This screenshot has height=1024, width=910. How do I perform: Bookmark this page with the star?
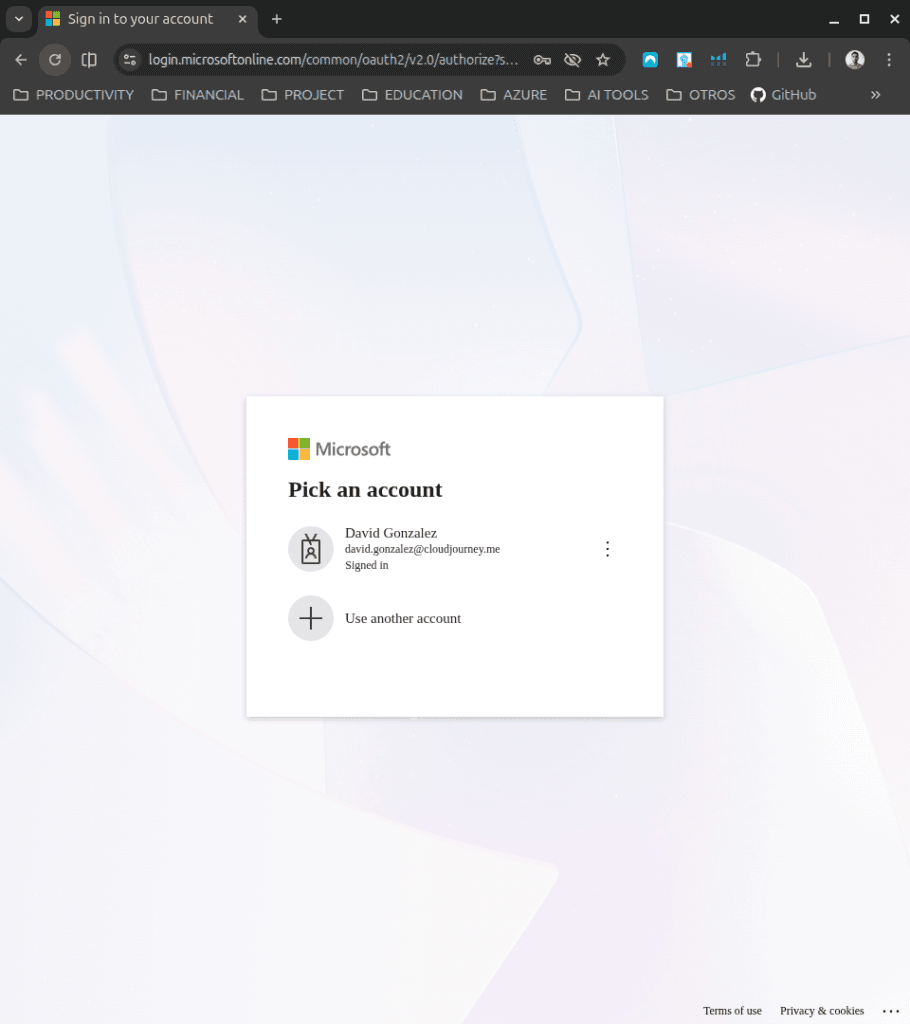point(603,60)
